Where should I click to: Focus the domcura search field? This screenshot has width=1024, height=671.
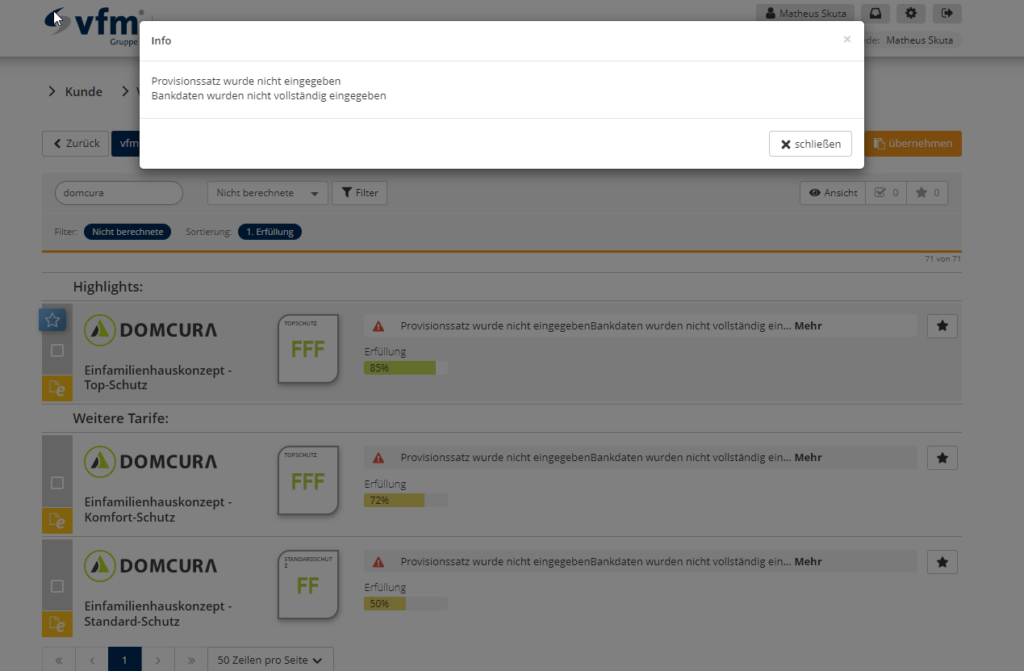(118, 193)
